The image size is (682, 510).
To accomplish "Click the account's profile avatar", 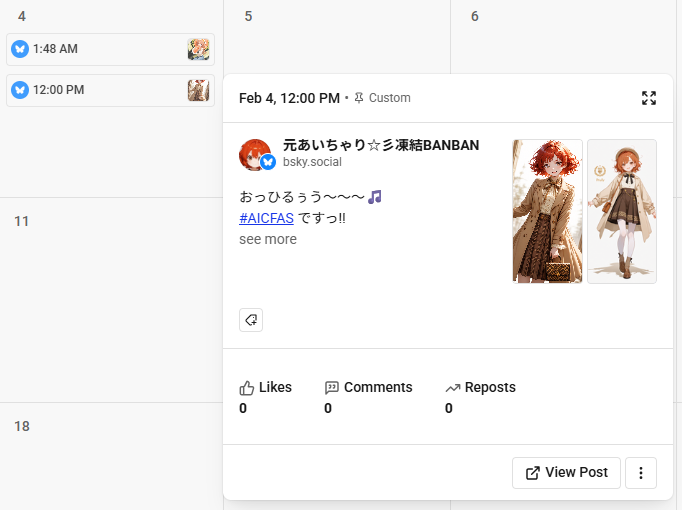I will click(255, 155).
